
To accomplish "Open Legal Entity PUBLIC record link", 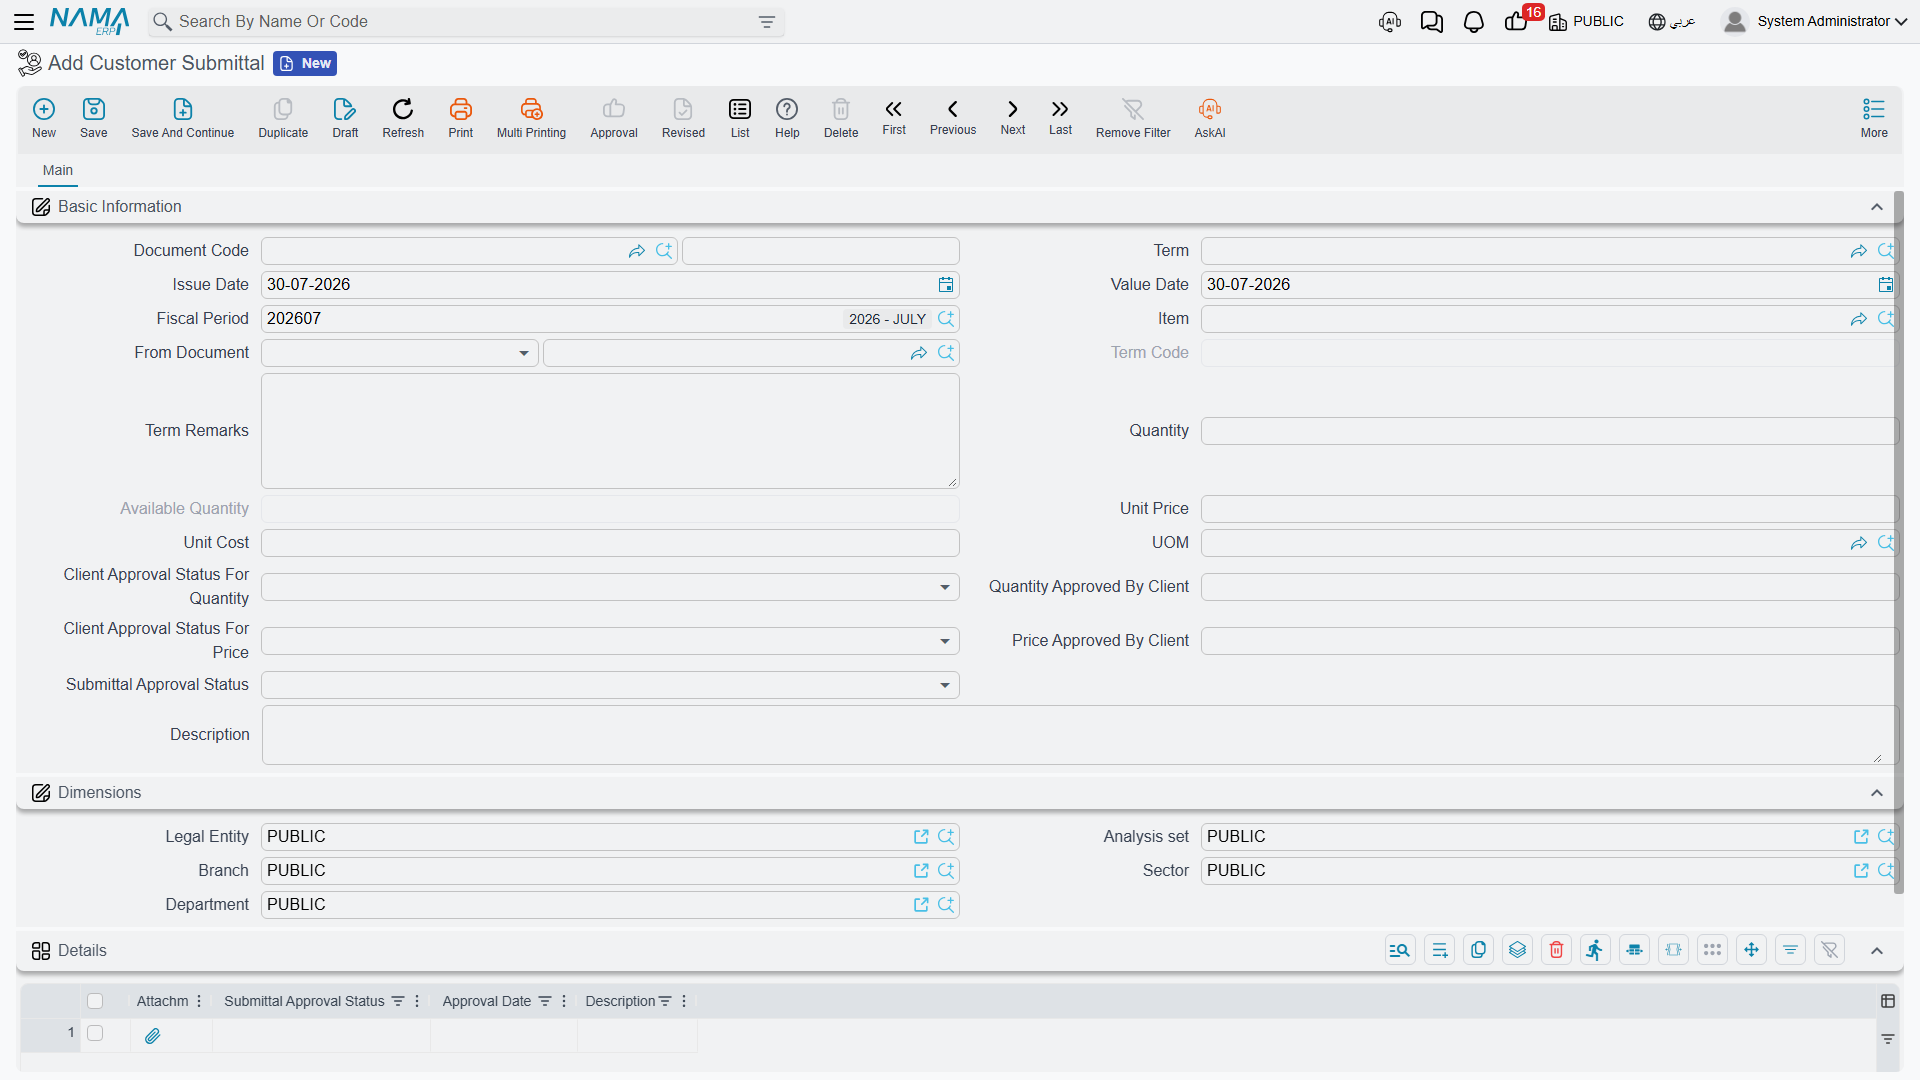I will click(921, 837).
